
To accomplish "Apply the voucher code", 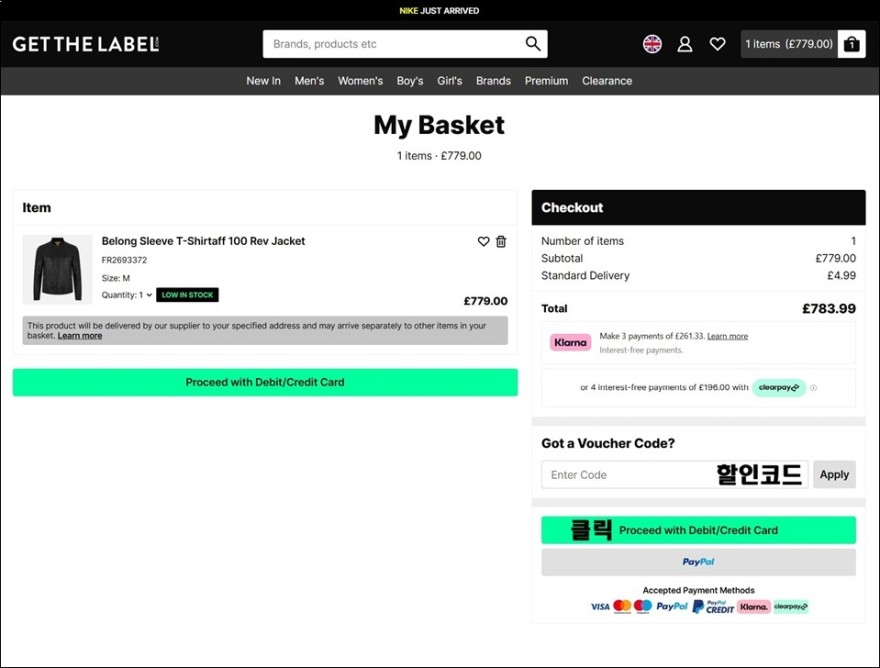I will tap(834, 474).
